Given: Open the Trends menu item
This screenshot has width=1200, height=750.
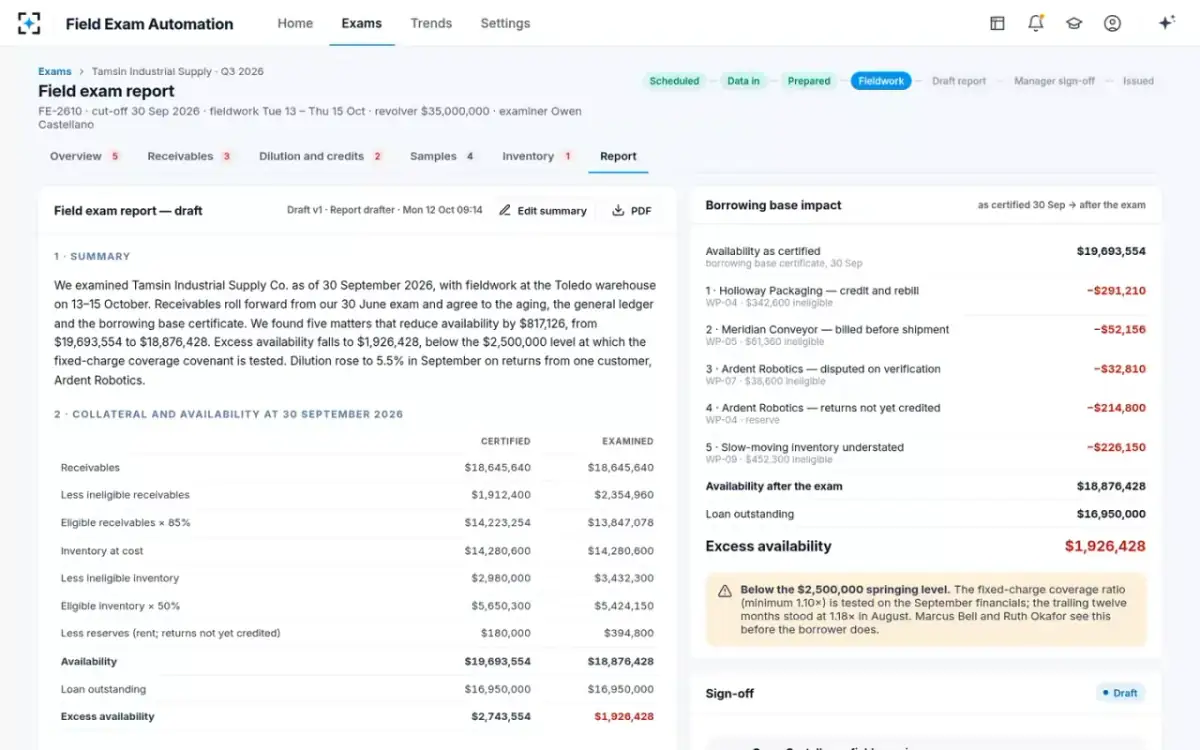Looking at the screenshot, I should pyautogui.click(x=431, y=23).
